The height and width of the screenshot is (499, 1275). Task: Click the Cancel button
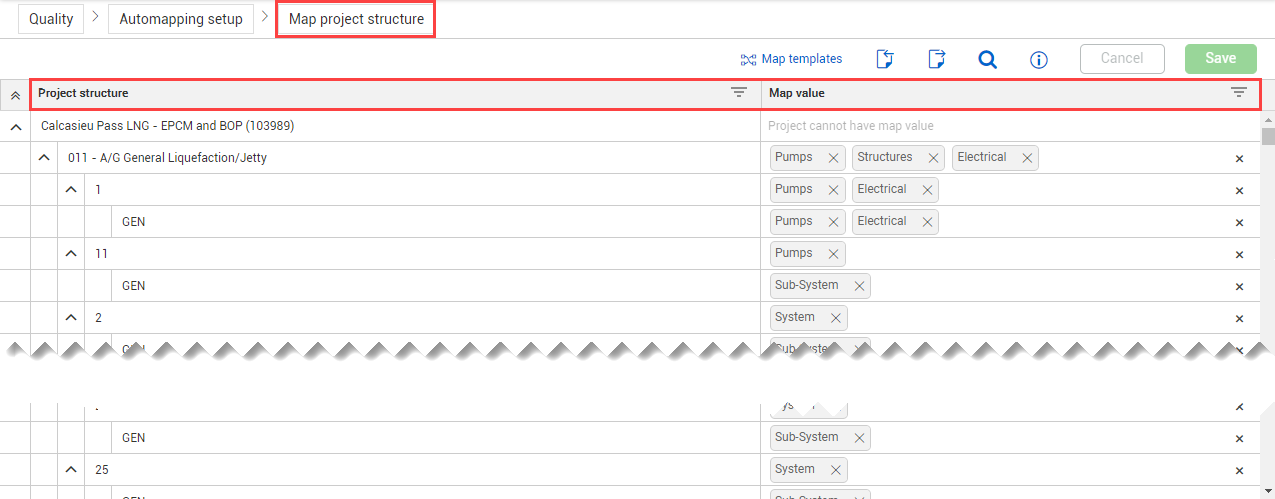click(x=1122, y=58)
